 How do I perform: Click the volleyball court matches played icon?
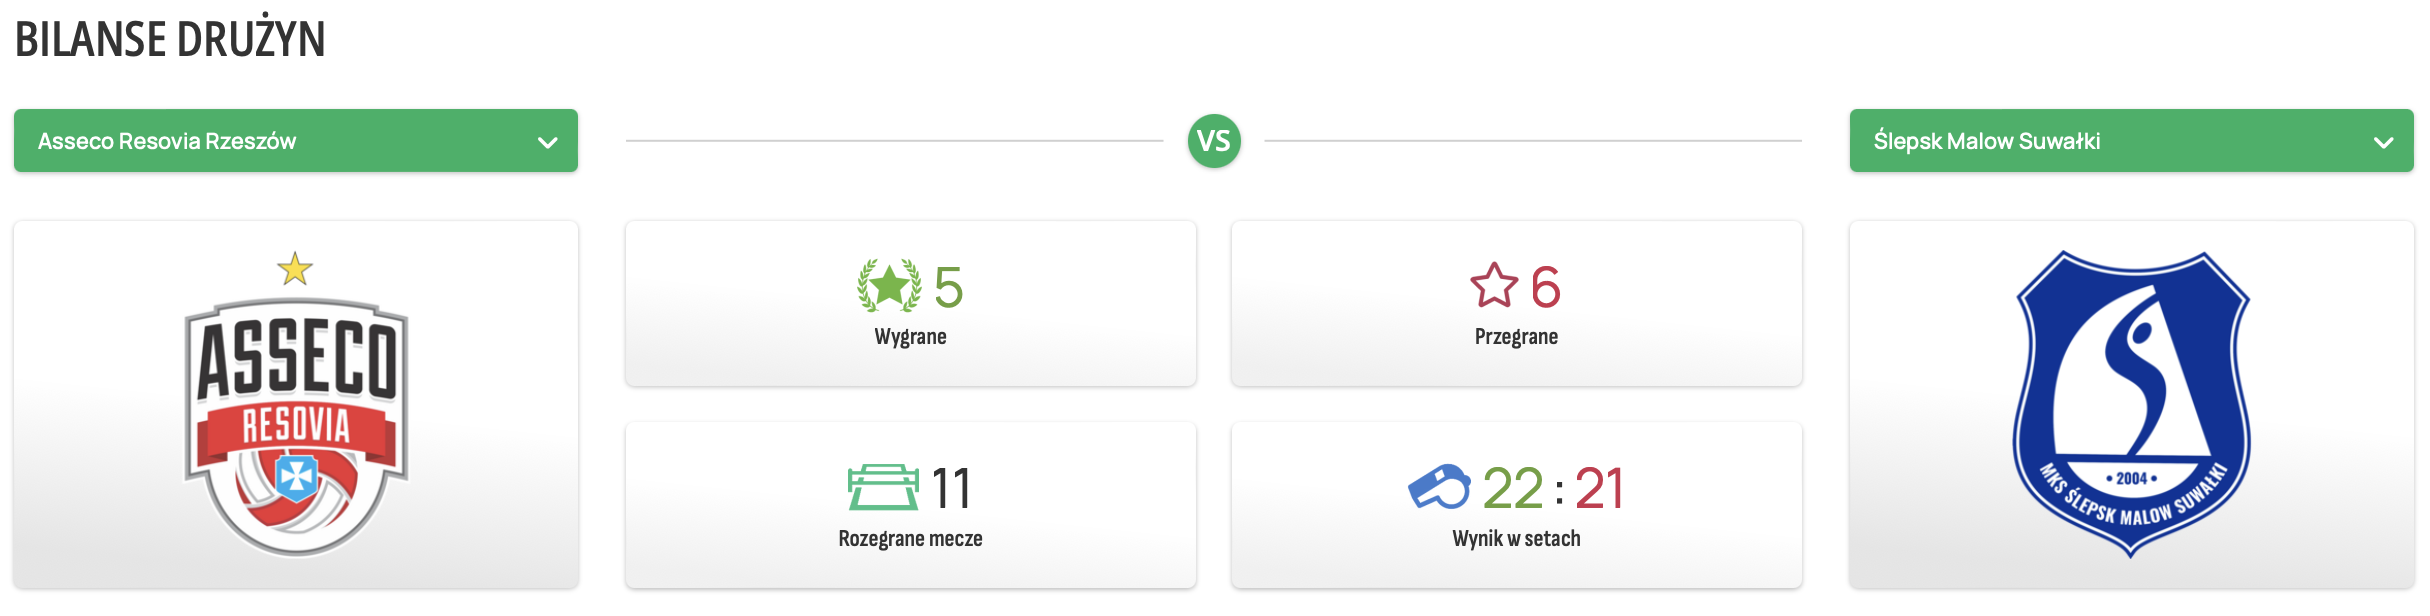click(x=882, y=488)
